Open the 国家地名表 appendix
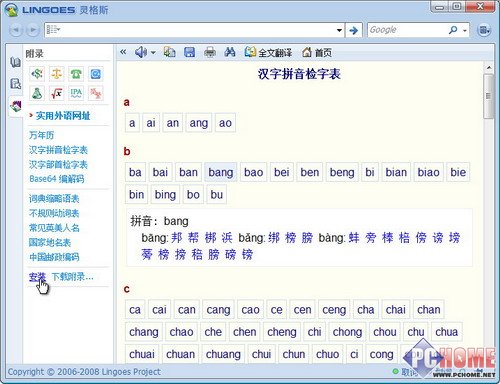 point(50,242)
